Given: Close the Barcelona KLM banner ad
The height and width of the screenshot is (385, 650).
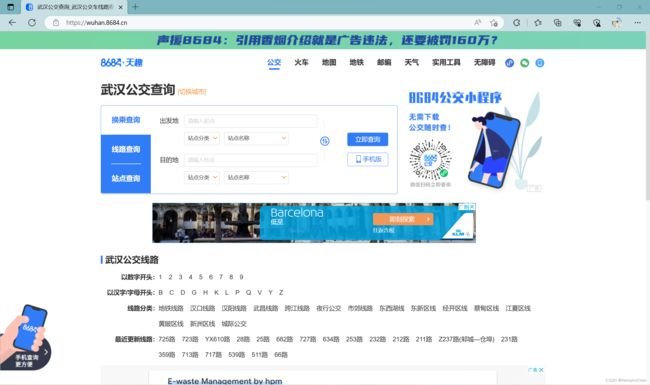Looking at the screenshot, I should [x=472, y=206].
